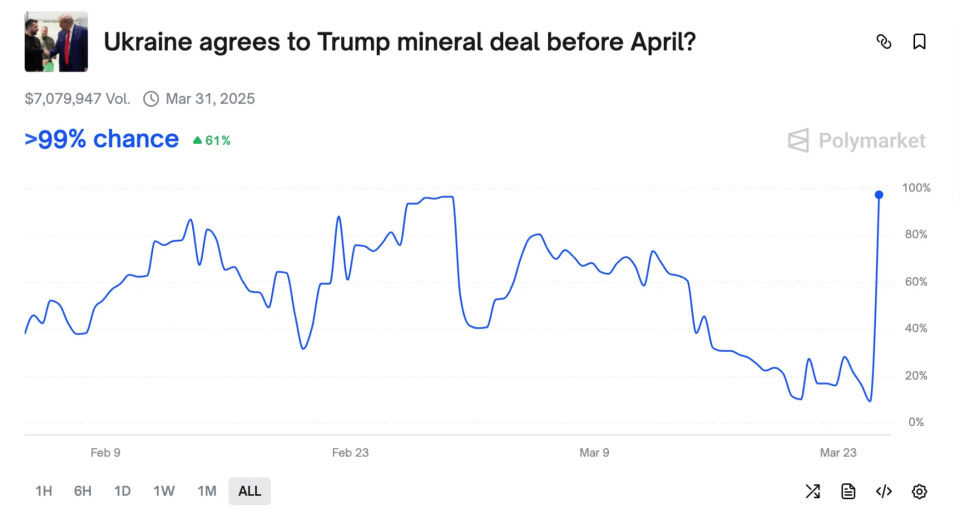The width and height of the screenshot is (960, 515).
Task: Open chart settings gear icon
Action: [x=919, y=491]
